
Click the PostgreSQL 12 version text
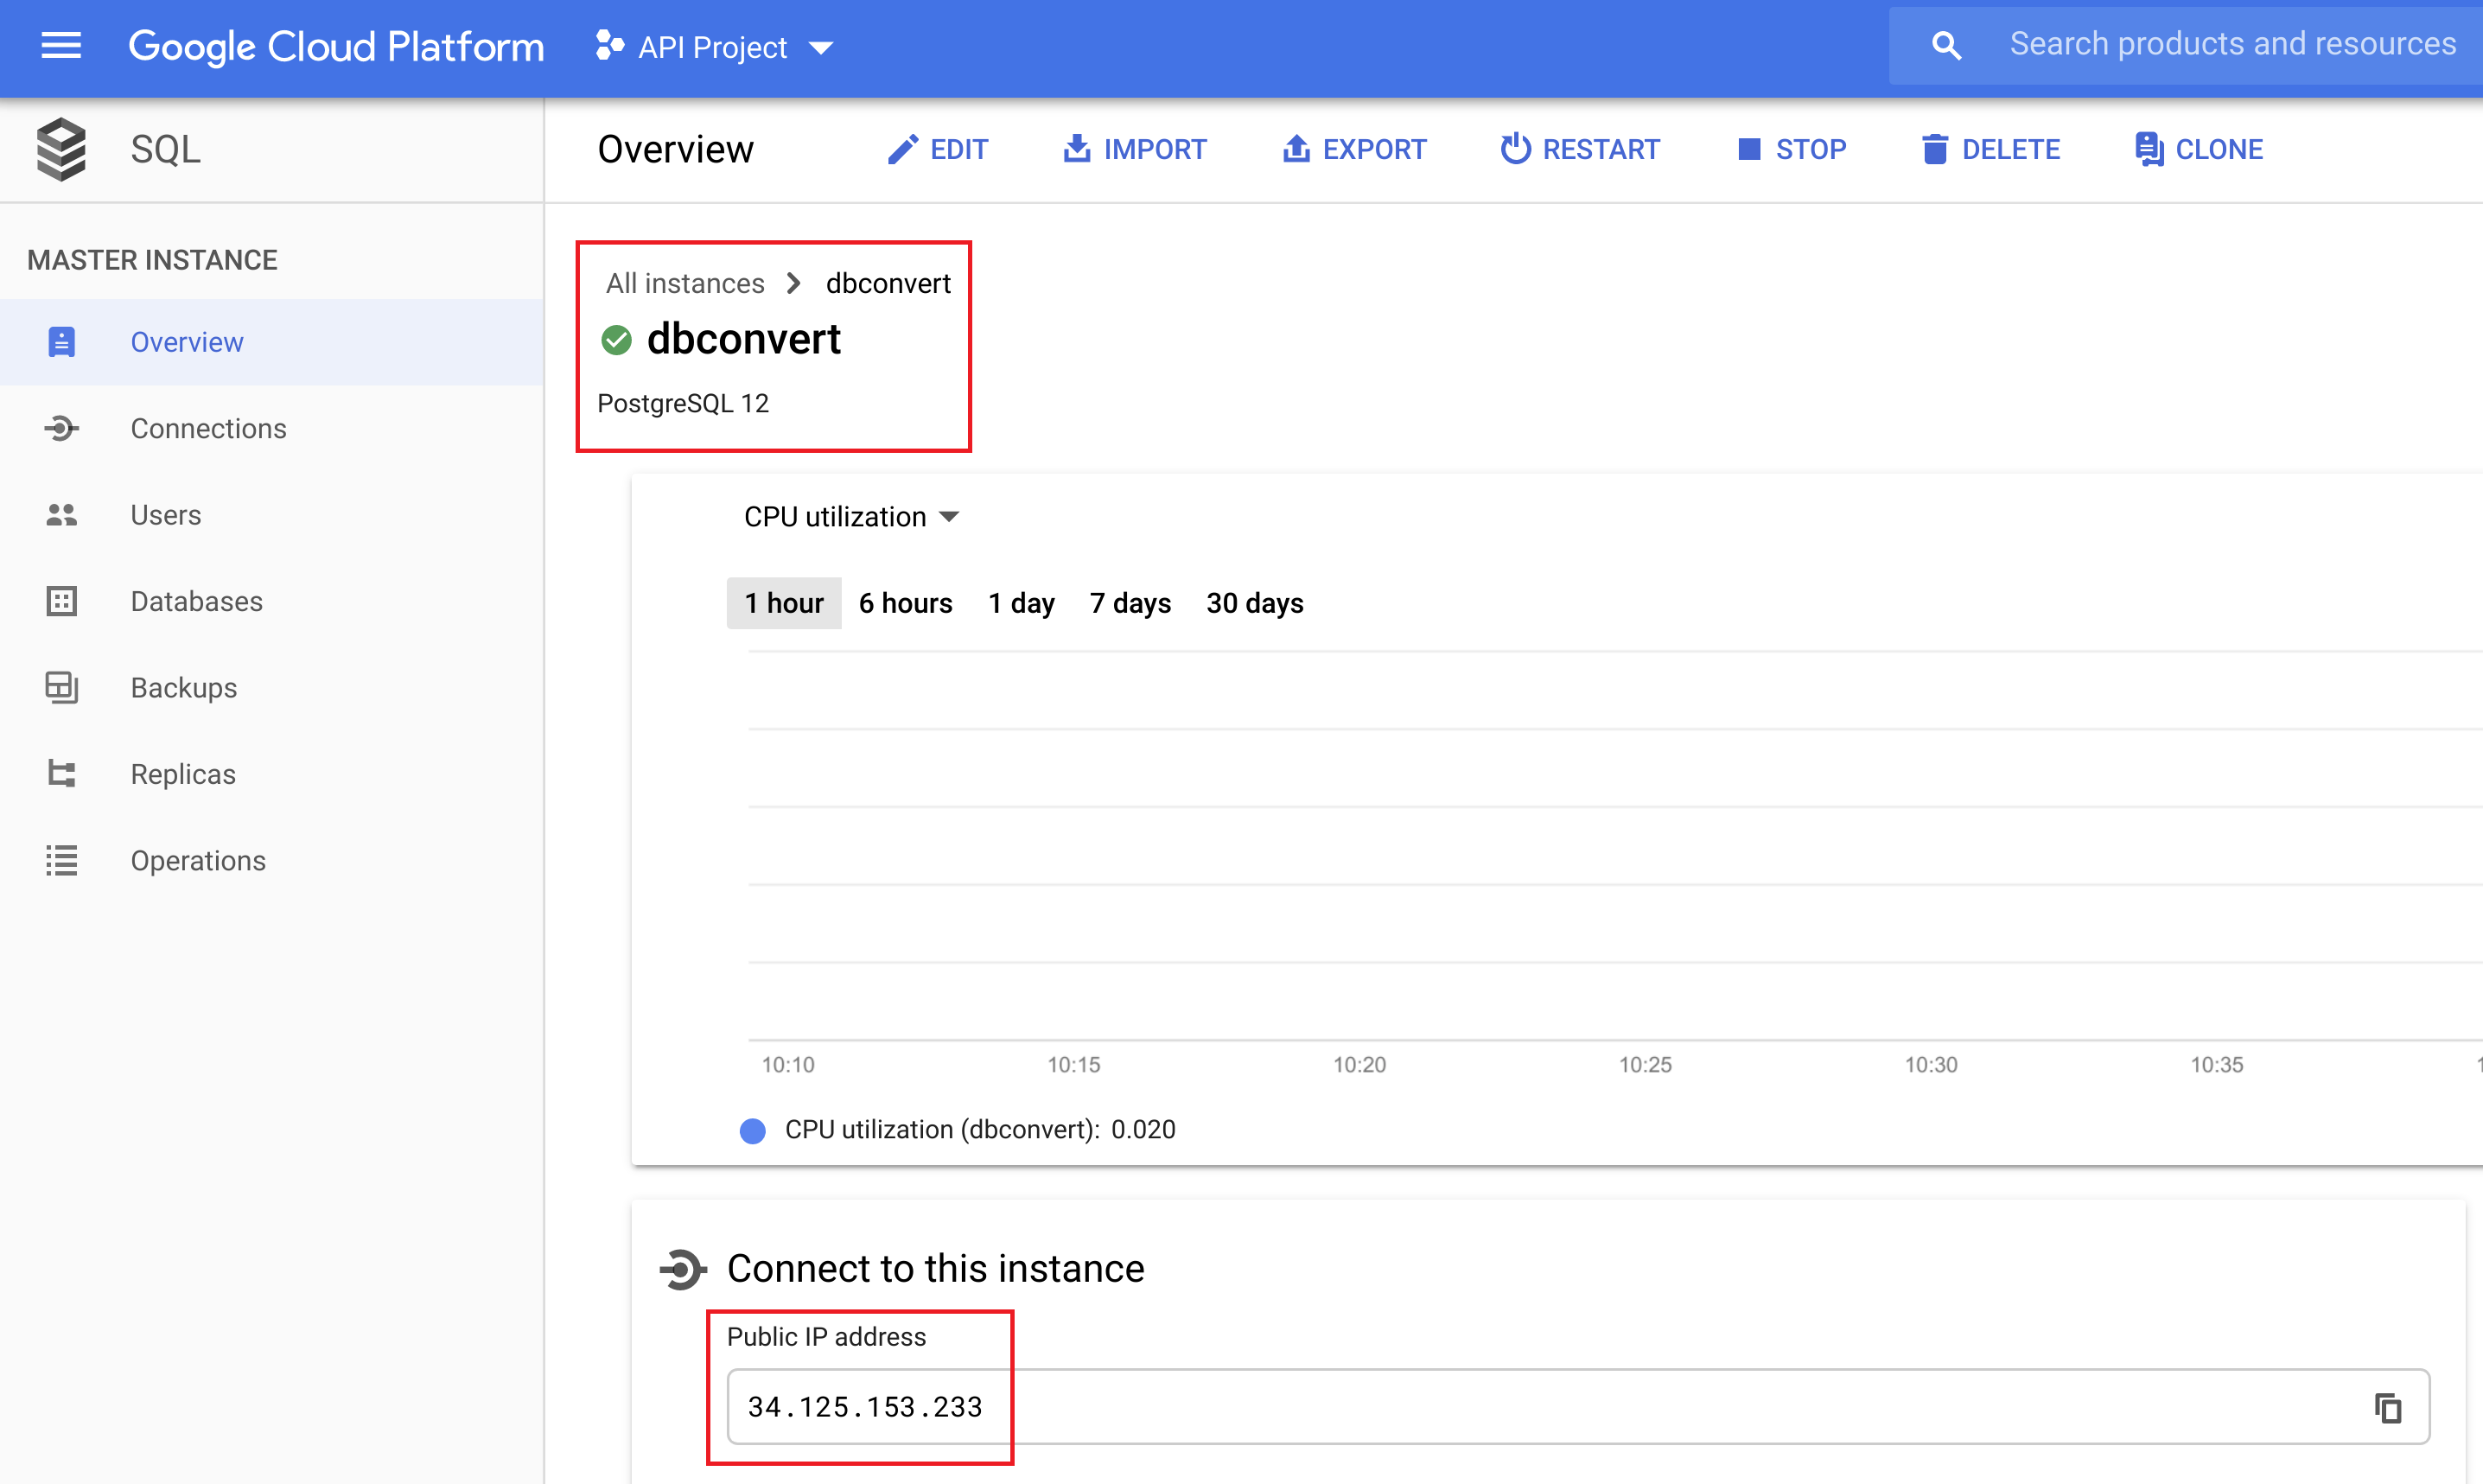click(683, 403)
